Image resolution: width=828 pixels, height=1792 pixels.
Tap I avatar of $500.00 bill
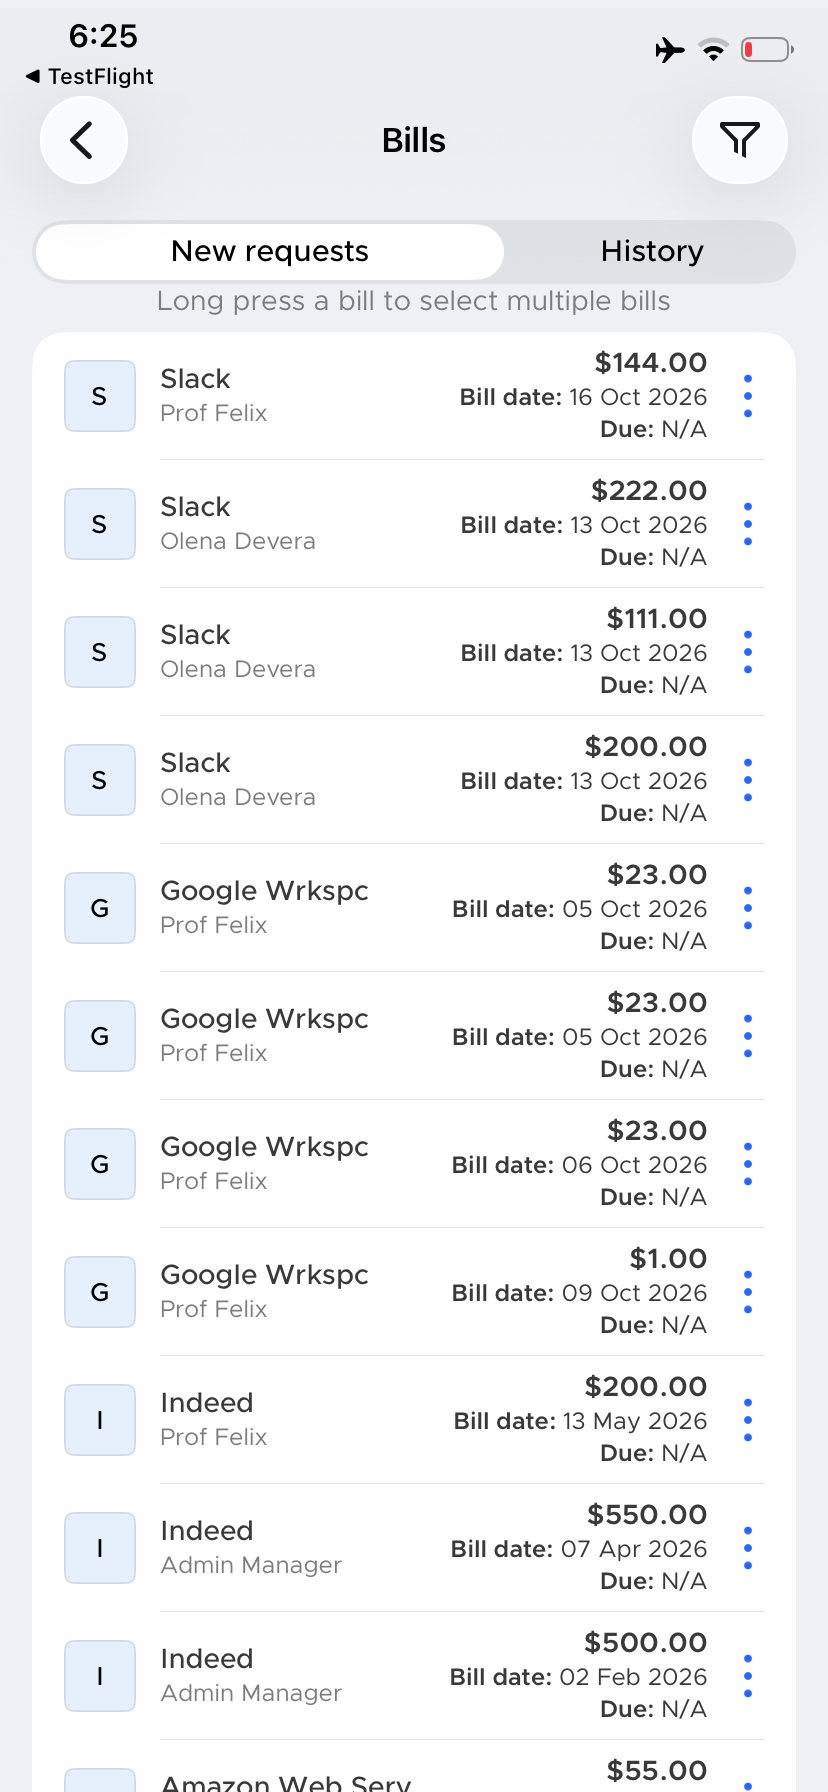(100, 1676)
